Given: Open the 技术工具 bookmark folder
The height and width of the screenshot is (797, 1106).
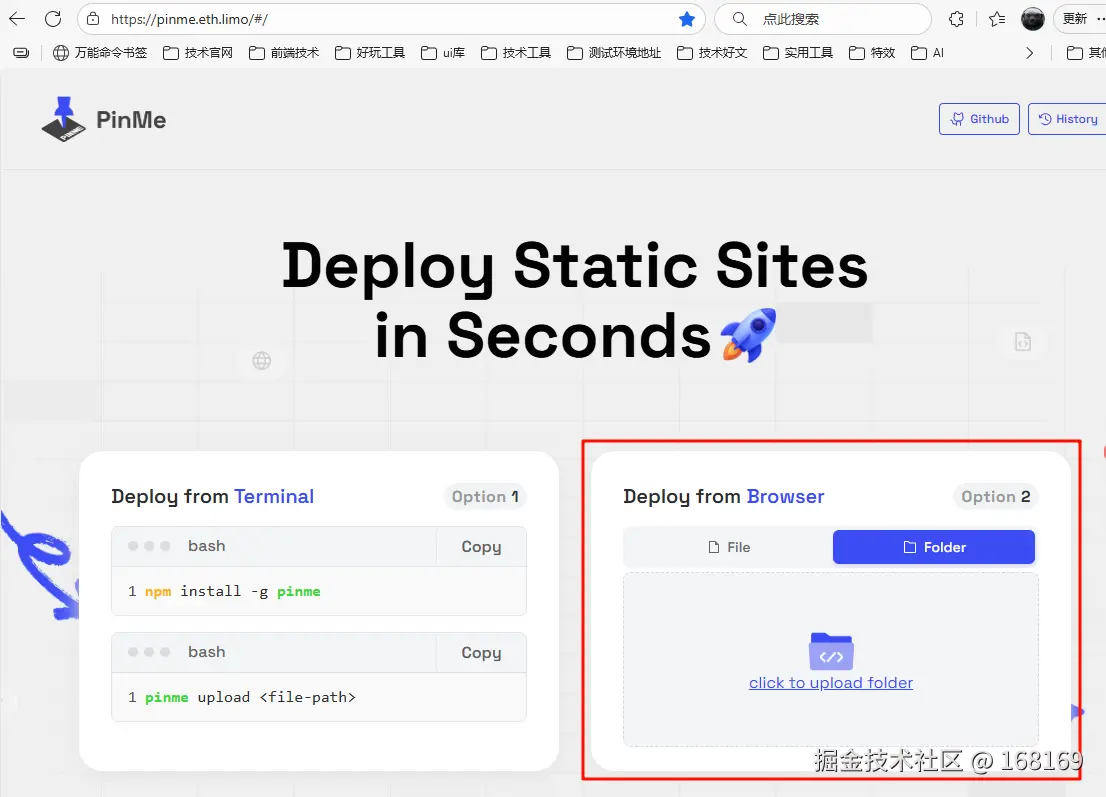Looking at the screenshot, I should click(x=516, y=53).
